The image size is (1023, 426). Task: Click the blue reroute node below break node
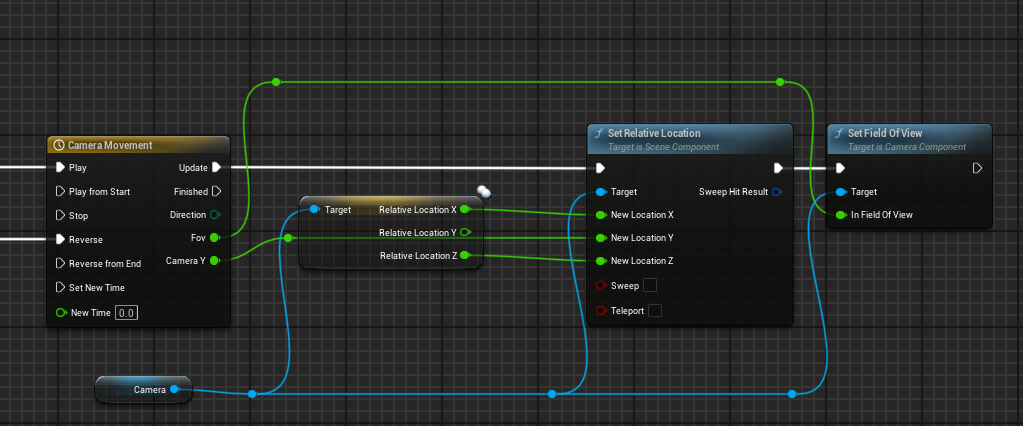click(252, 394)
